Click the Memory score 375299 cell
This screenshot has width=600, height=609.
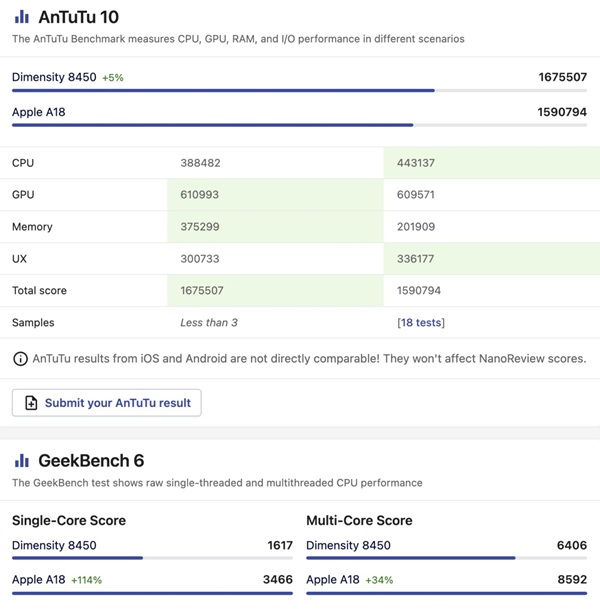(x=200, y=227)
